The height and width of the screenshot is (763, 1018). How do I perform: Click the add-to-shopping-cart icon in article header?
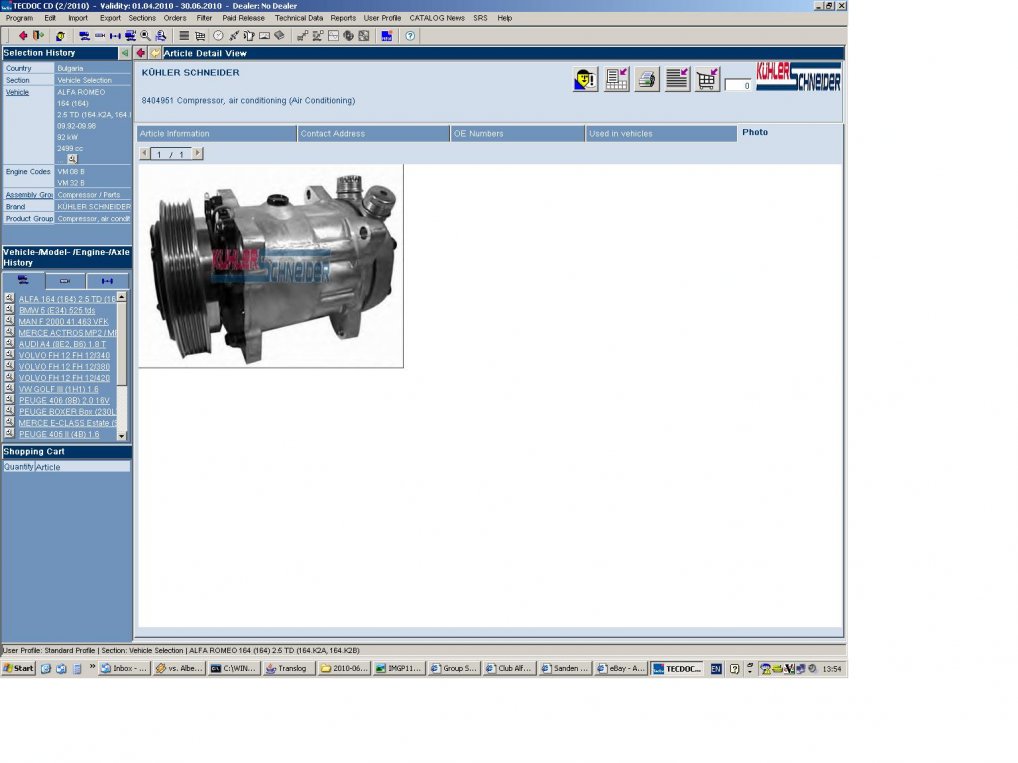click(707, 80)
